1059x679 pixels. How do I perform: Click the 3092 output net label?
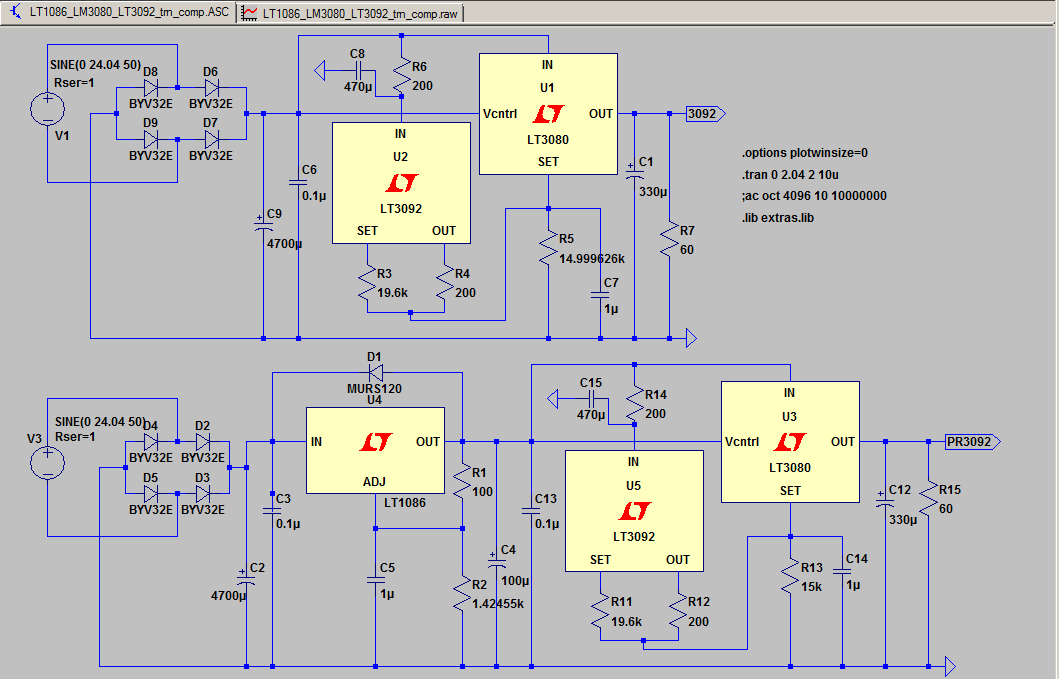pos(706,114)
